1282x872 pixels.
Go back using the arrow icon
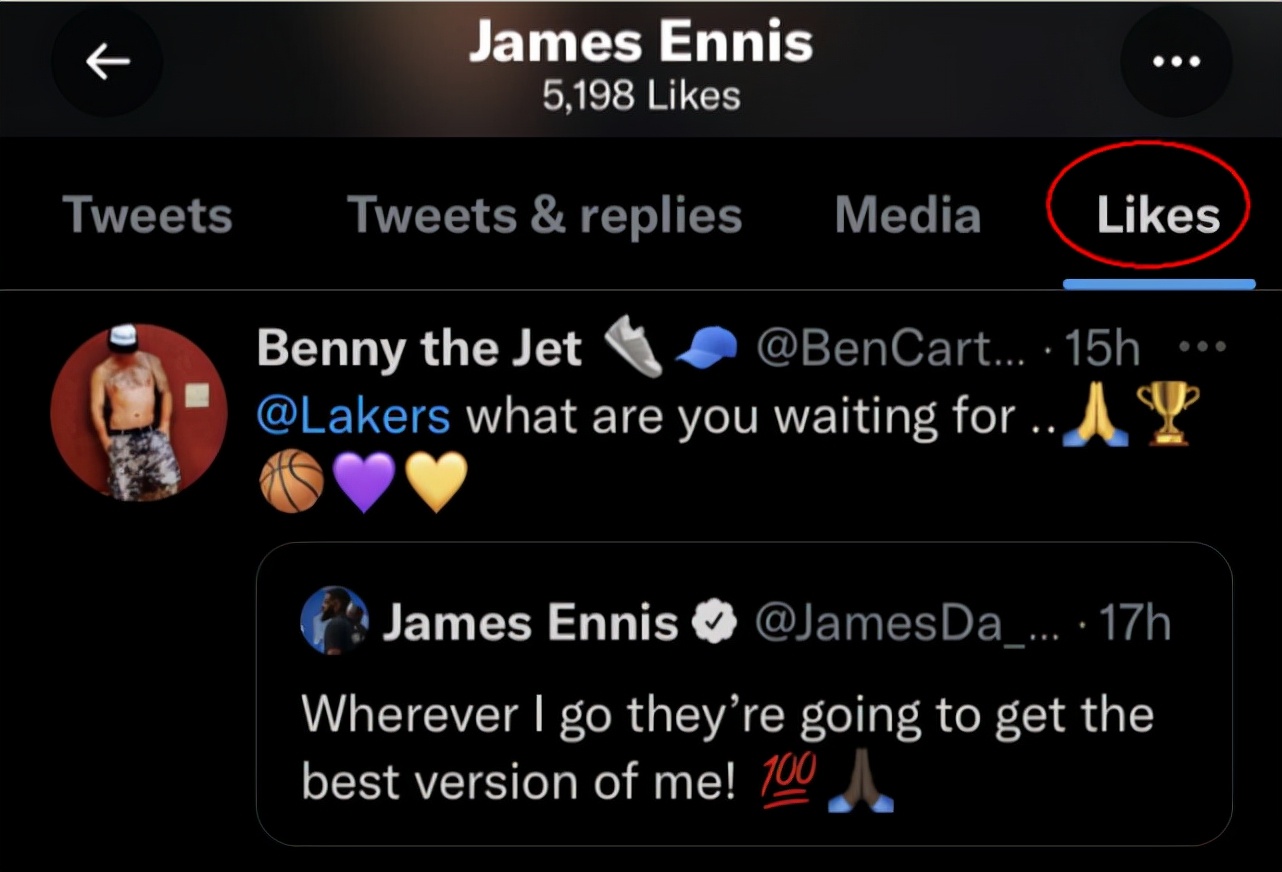tap(107, 63)
